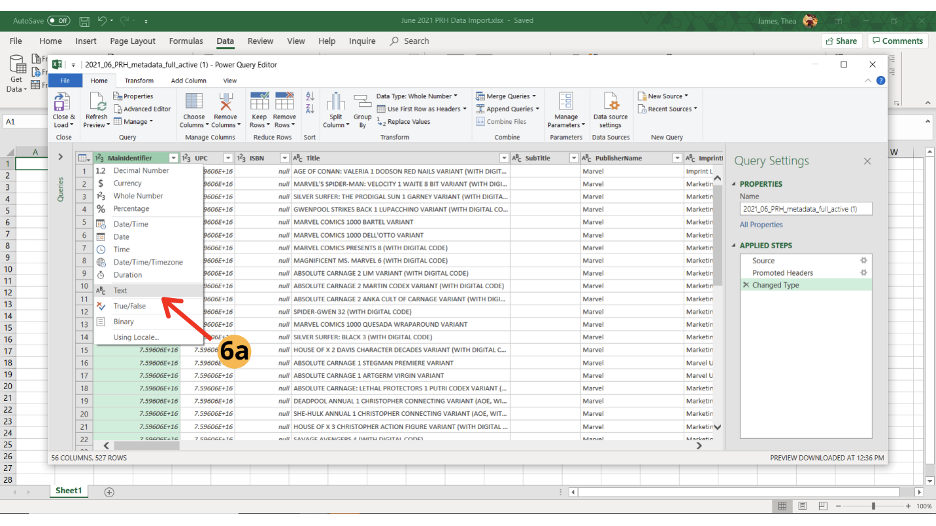The width and height of the screenshot is (936, 526).
Task: Open the Promoted Headers step settings gear
Action: pyautogui.click(x=863, y=273)
